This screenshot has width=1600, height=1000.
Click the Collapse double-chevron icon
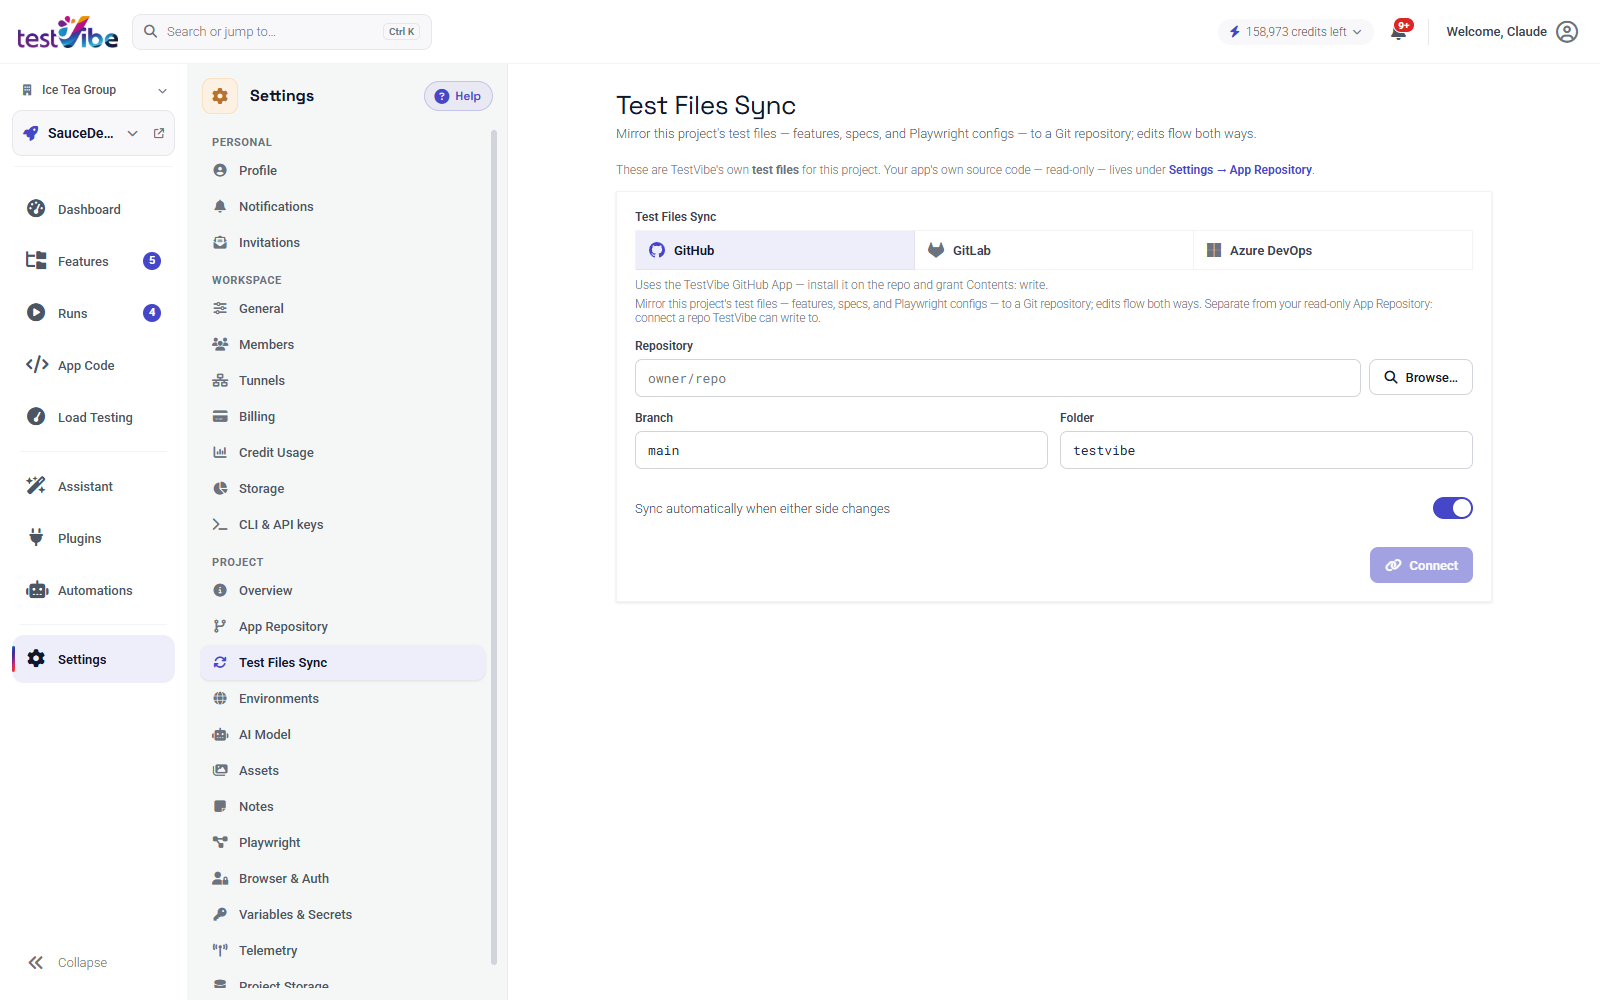tap(36, 962)
